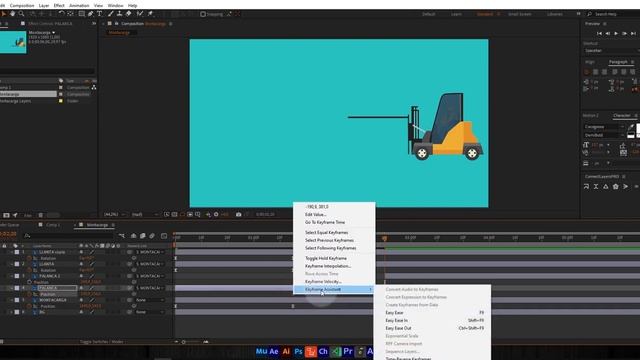The image size is (640, 360).
Task: Switch to the Paragraph panel tab
Action: tap(618, 62)
